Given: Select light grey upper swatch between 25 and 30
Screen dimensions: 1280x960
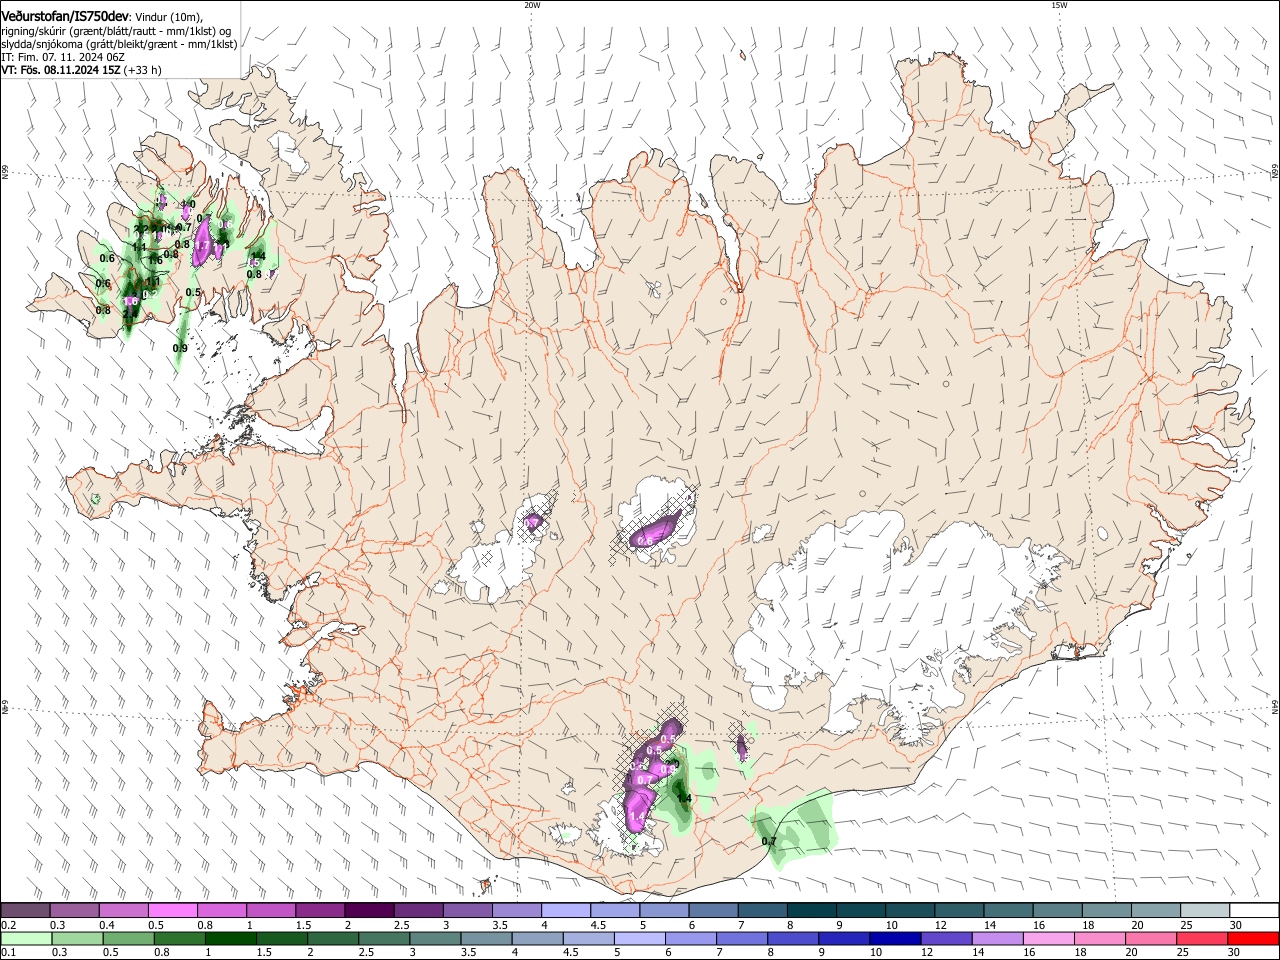Looking at the screenshot, I should coord(1204,910).
